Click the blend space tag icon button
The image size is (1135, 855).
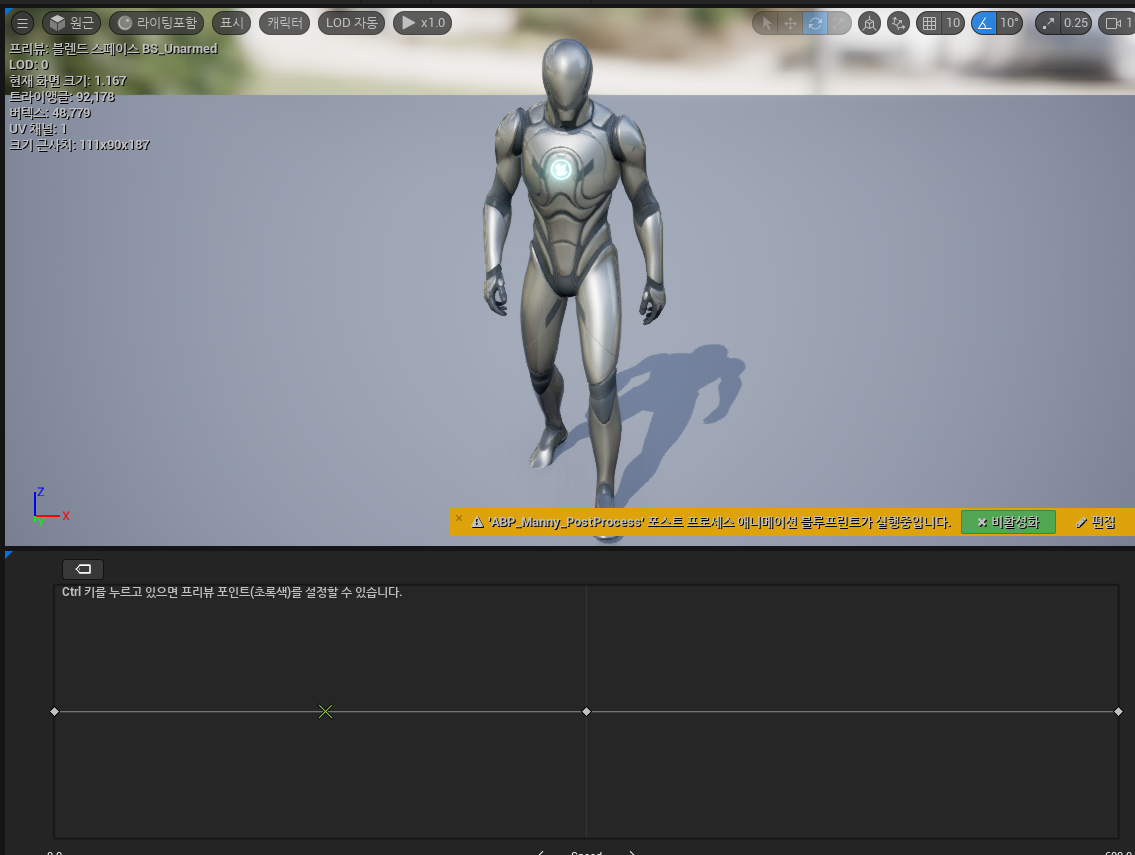tap(83, 569)
